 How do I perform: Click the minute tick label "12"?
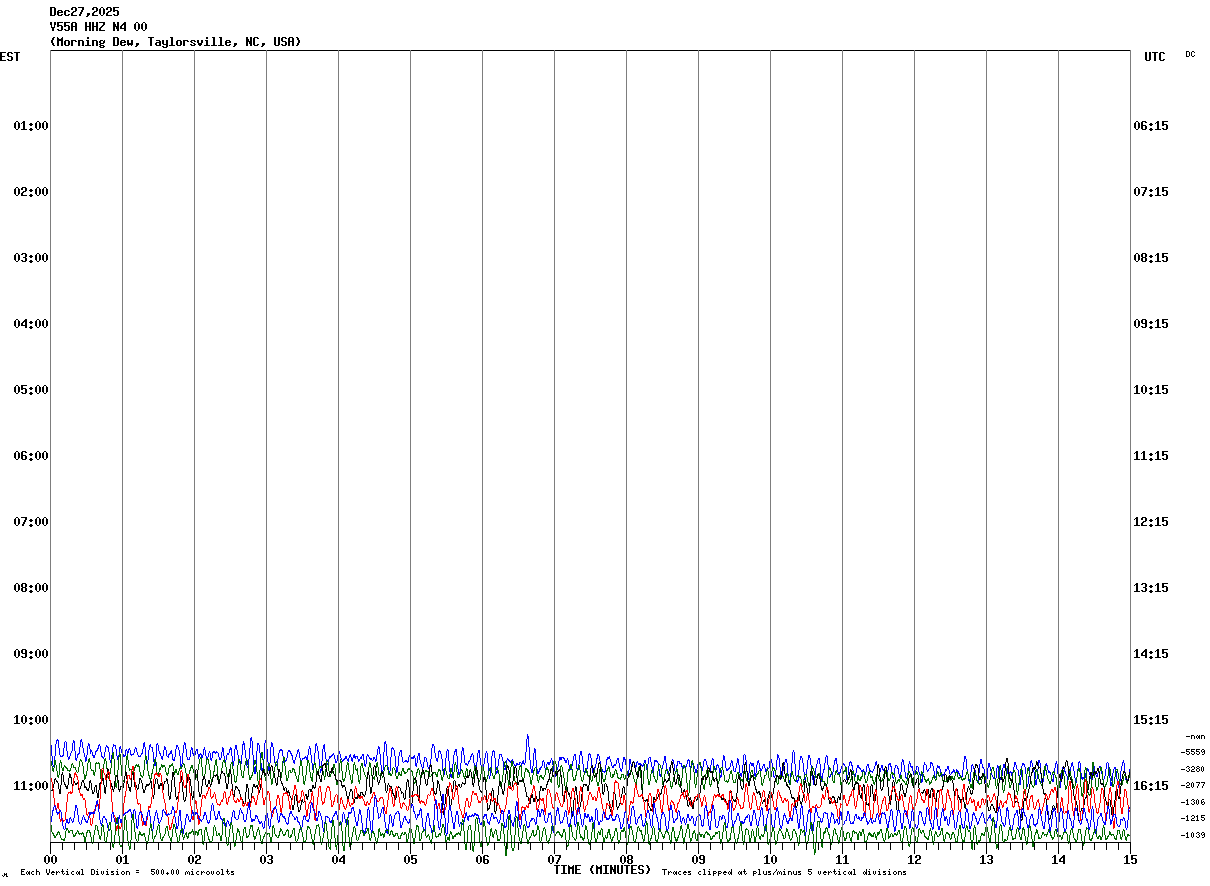(x=915, y=860)
